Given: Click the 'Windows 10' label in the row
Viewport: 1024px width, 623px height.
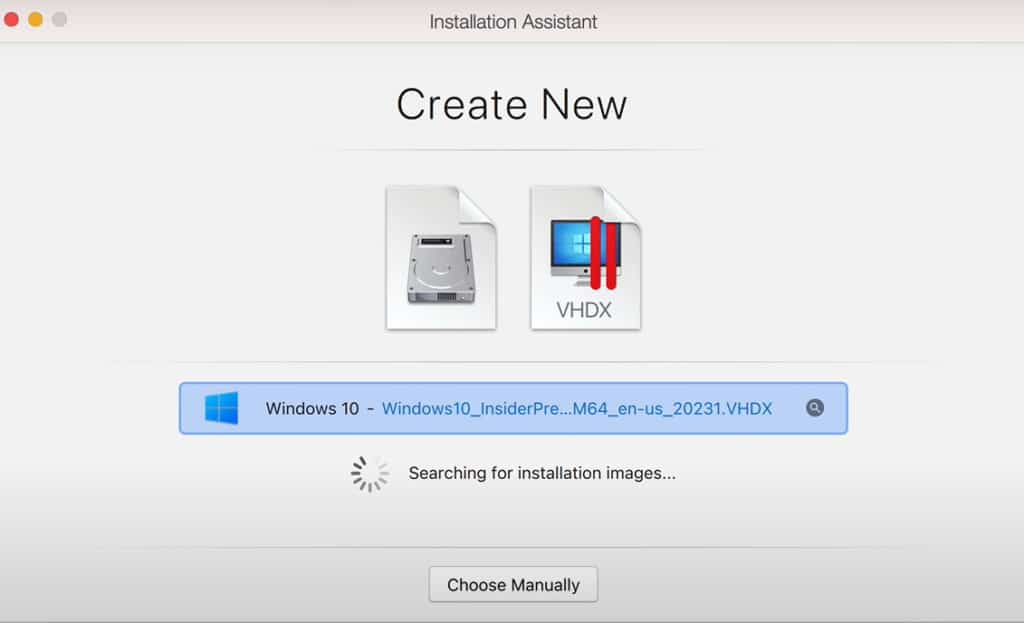Looking at the screenshot, I should (x=312, y=409).
